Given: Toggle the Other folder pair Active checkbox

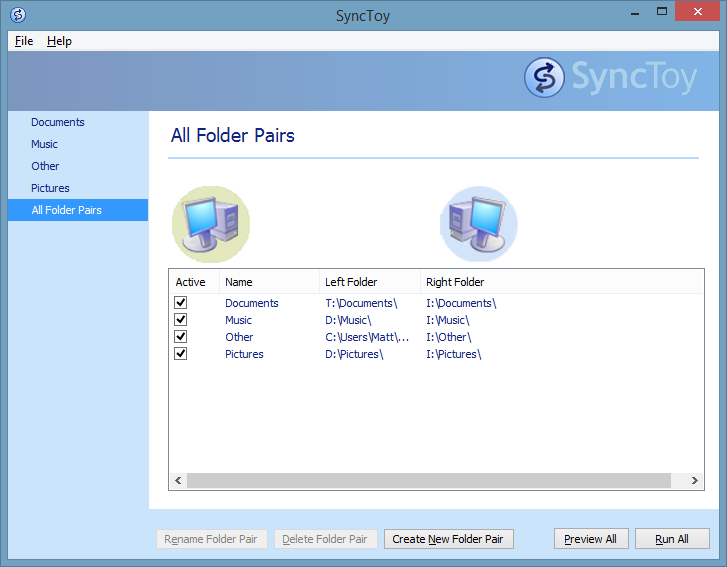Looking at the screenshot, I should point(180,337).
